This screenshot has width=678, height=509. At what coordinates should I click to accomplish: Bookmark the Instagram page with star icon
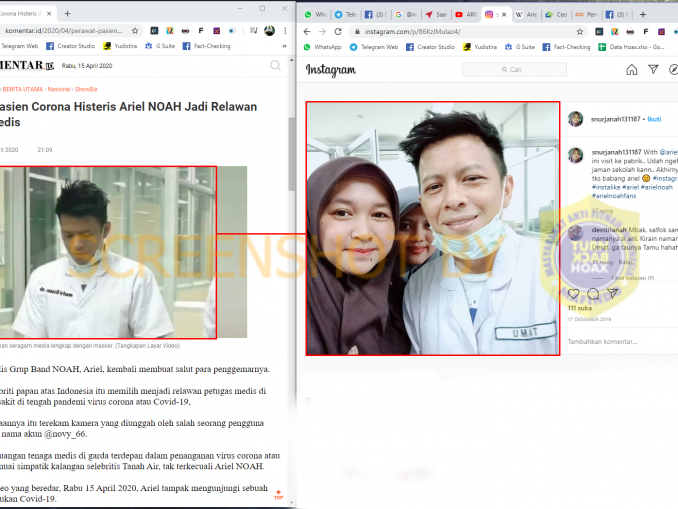(580, 32)
